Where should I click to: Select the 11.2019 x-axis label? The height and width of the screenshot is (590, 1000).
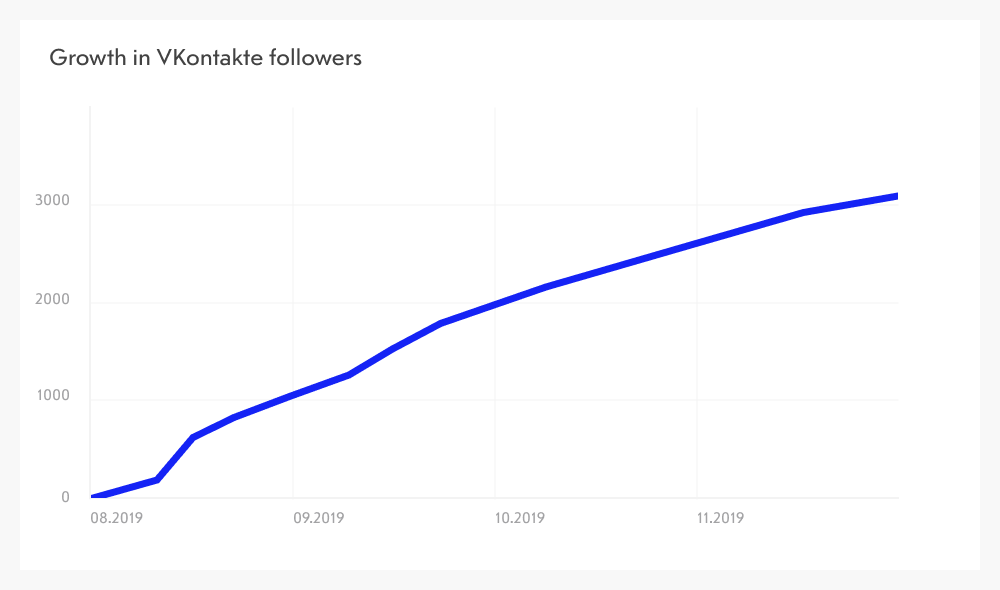pos(721,518)
